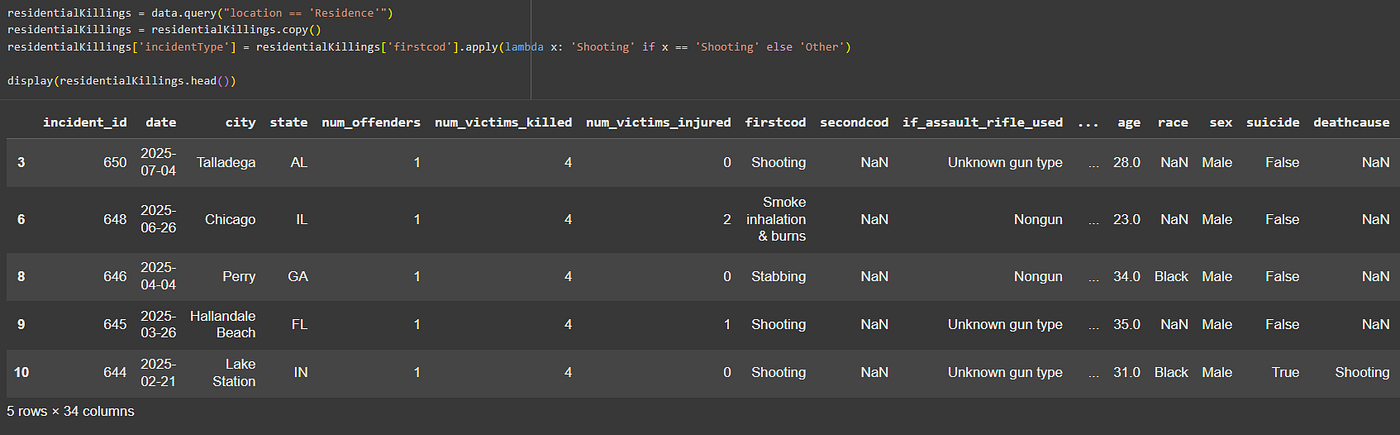Click the incident_id column header
This screenshot has height=435, width=1400.
coord(85,122)
